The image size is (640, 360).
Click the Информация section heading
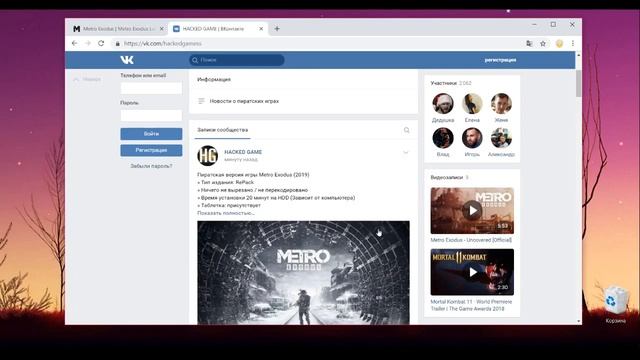pyautogui.click(x=214, y=80)
